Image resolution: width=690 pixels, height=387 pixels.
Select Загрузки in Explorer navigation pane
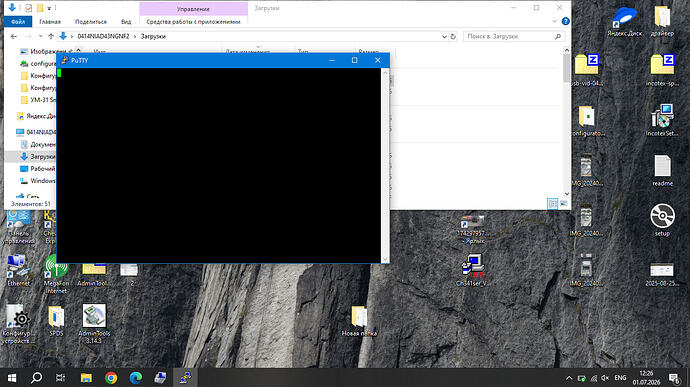(38, 157)
